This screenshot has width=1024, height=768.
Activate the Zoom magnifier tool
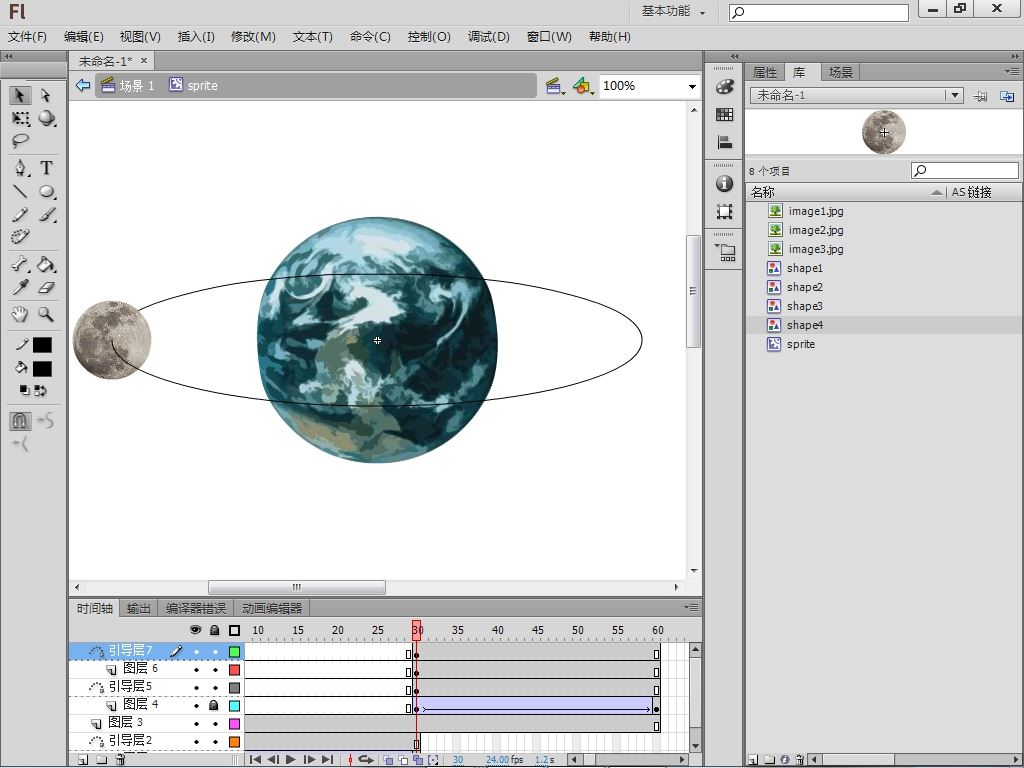(x=46, y=314)
